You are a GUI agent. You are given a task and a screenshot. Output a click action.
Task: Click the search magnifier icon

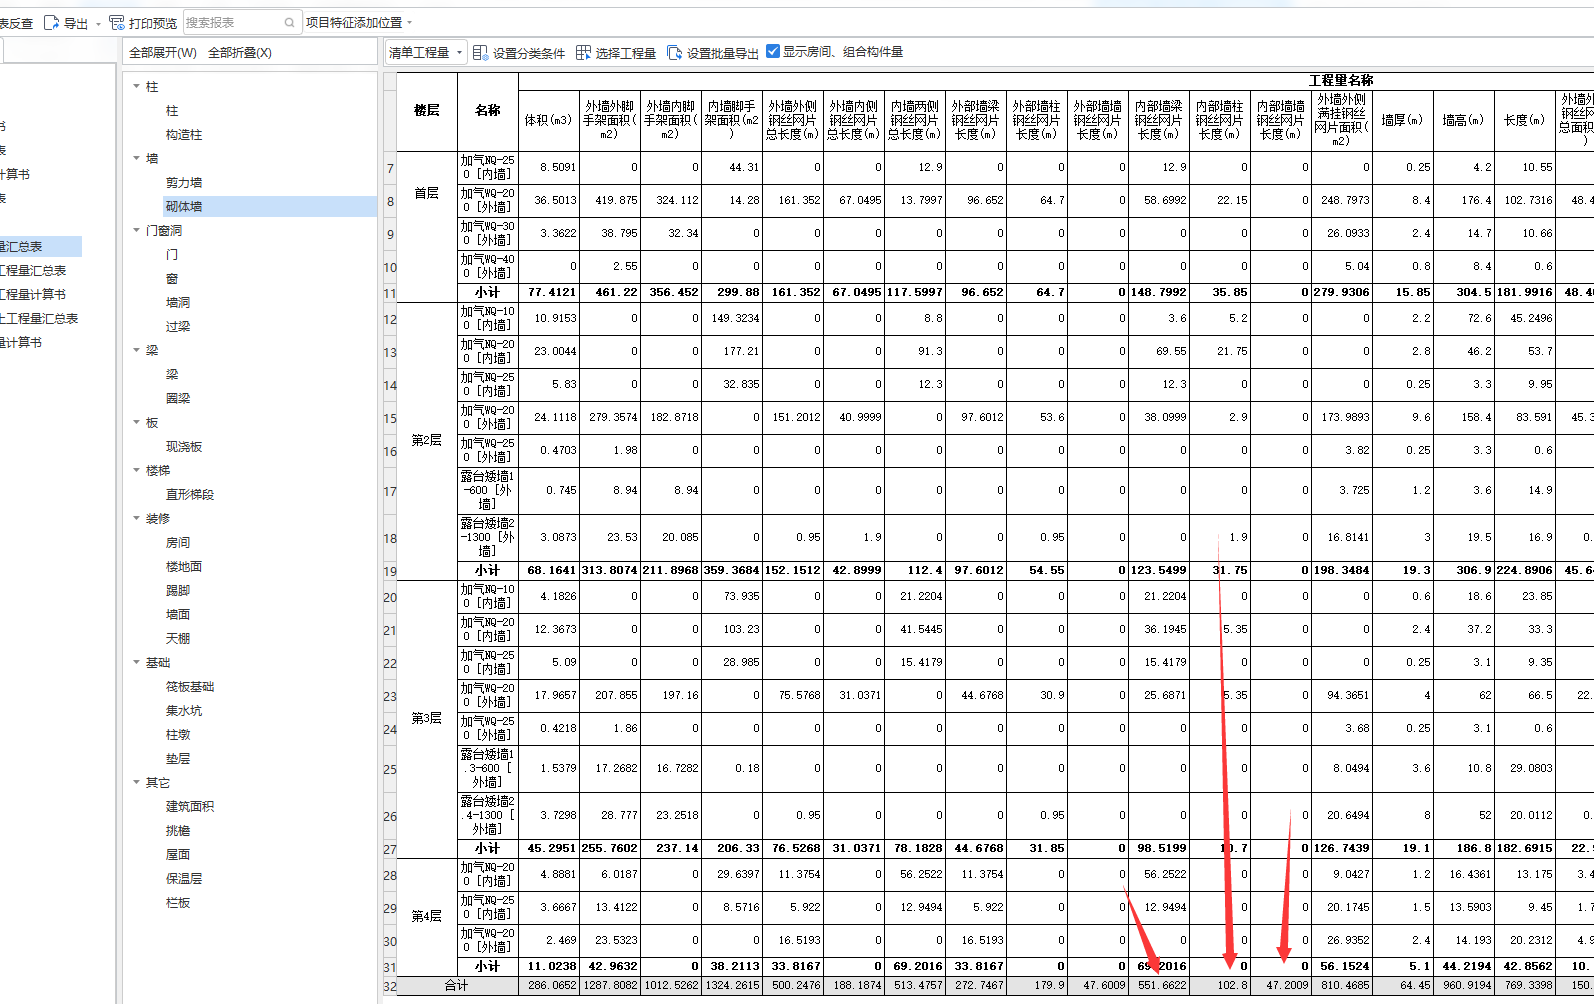tap(290, 22)
